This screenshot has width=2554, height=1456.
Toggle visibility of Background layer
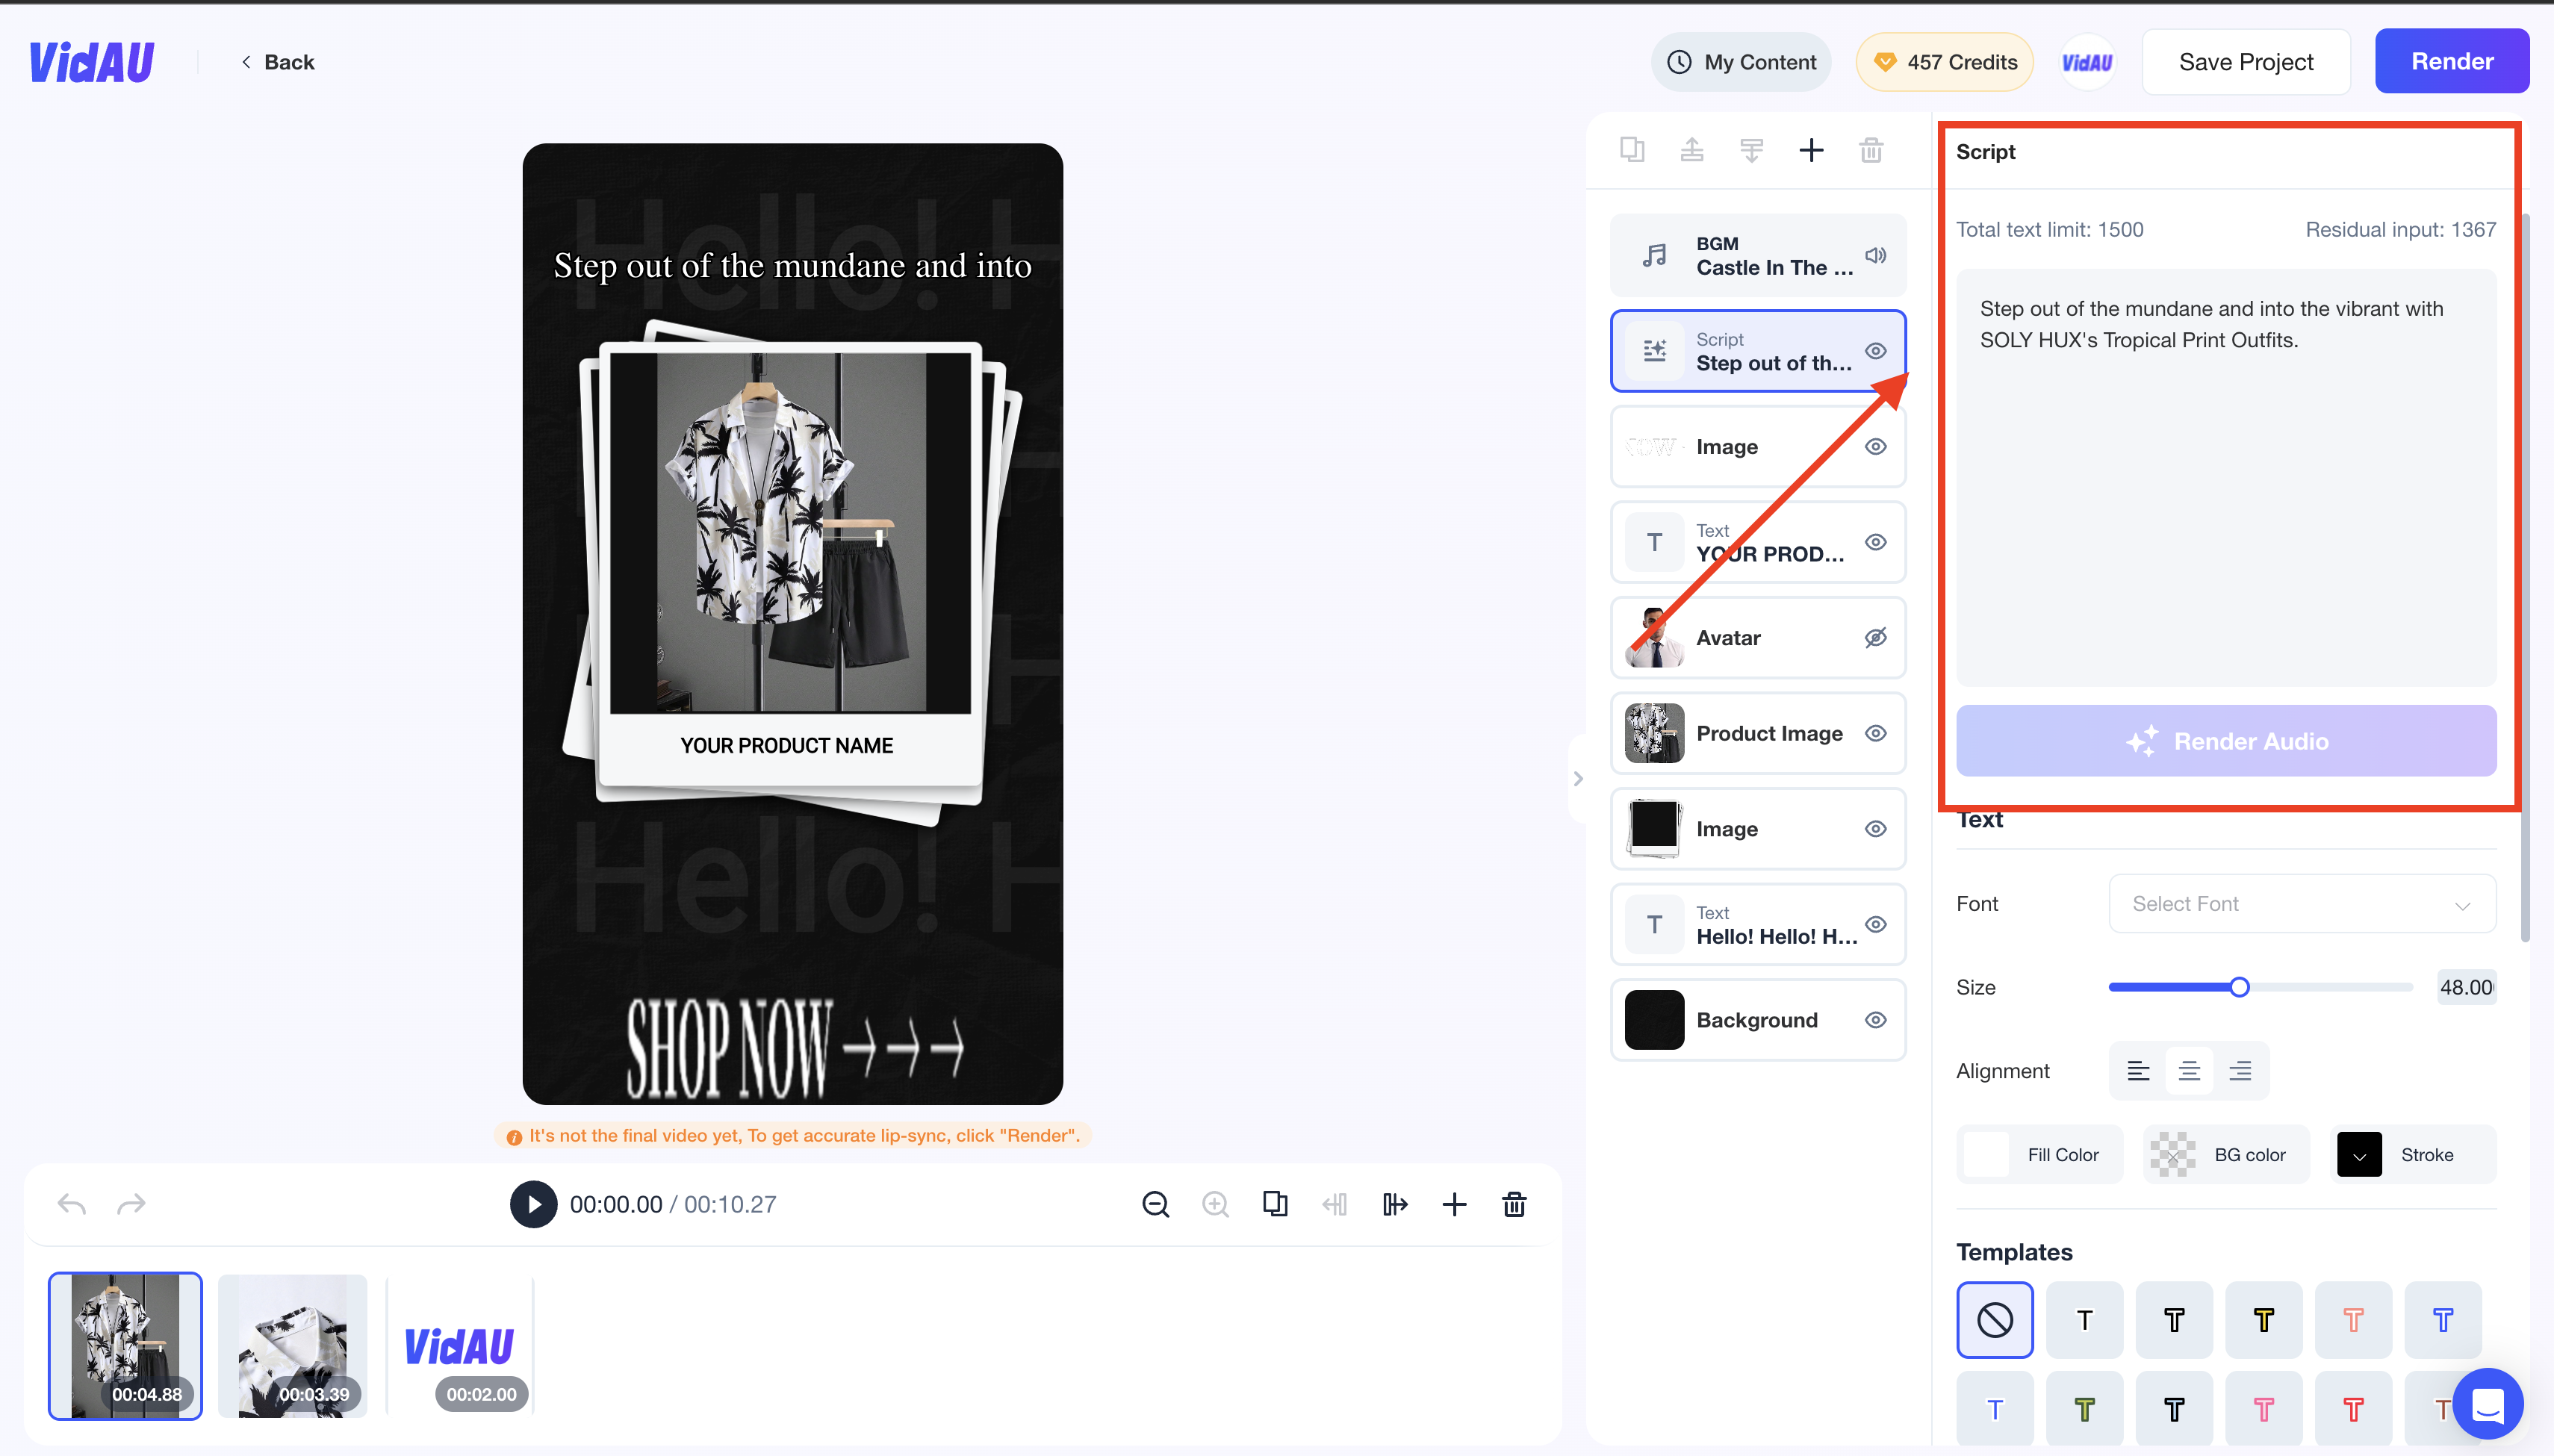[x=1875, y=1019]
